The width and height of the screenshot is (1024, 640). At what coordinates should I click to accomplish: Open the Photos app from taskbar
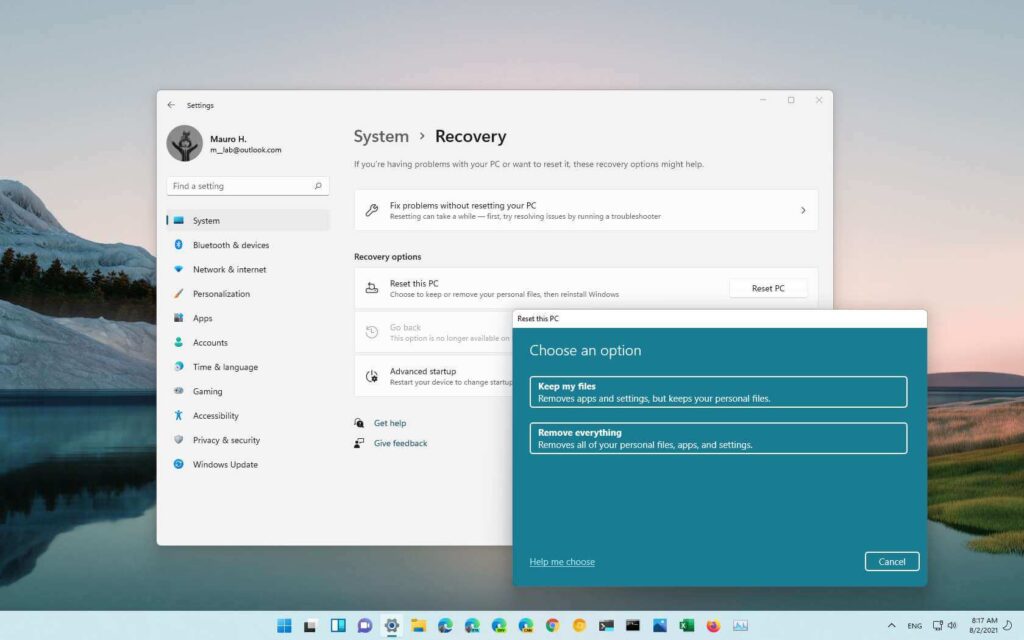click(x=660, y=626)
